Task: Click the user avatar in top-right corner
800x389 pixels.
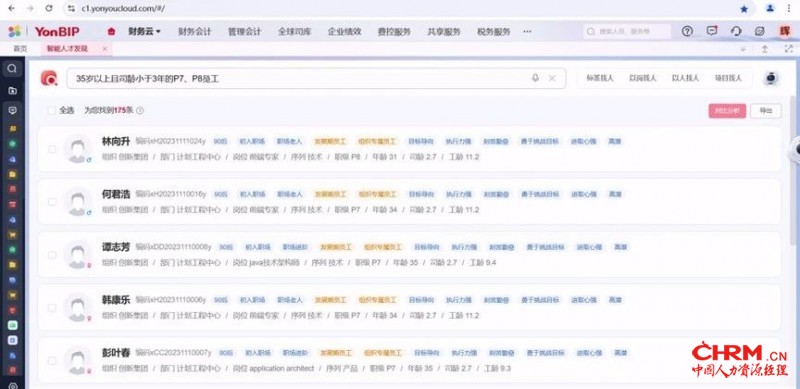Action: (x=784, y=31)
